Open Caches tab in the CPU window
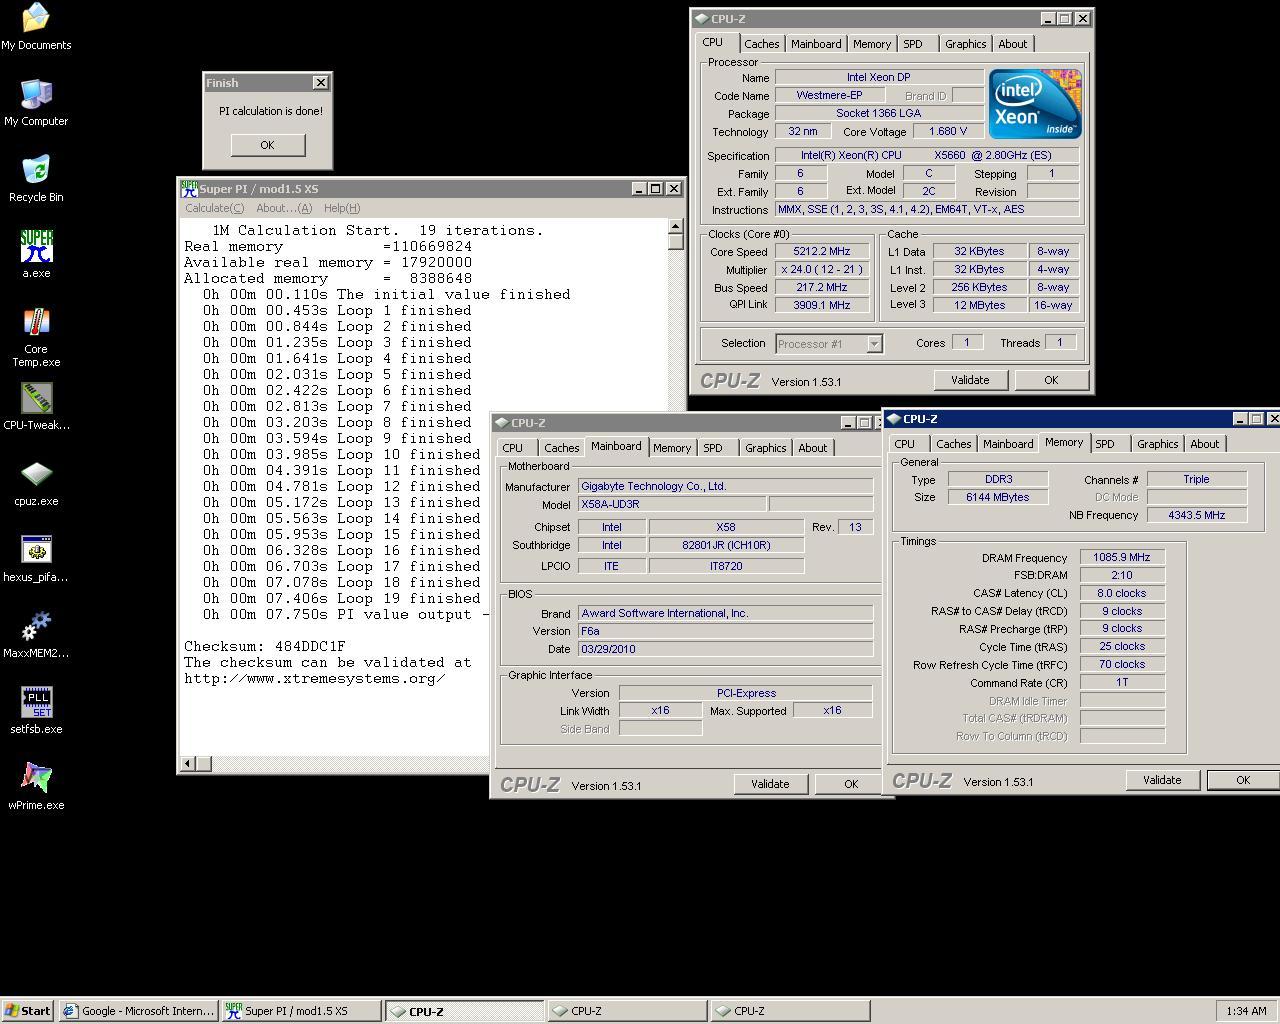The height and width of the screenshot is (1024, 1280). [761, 44]
